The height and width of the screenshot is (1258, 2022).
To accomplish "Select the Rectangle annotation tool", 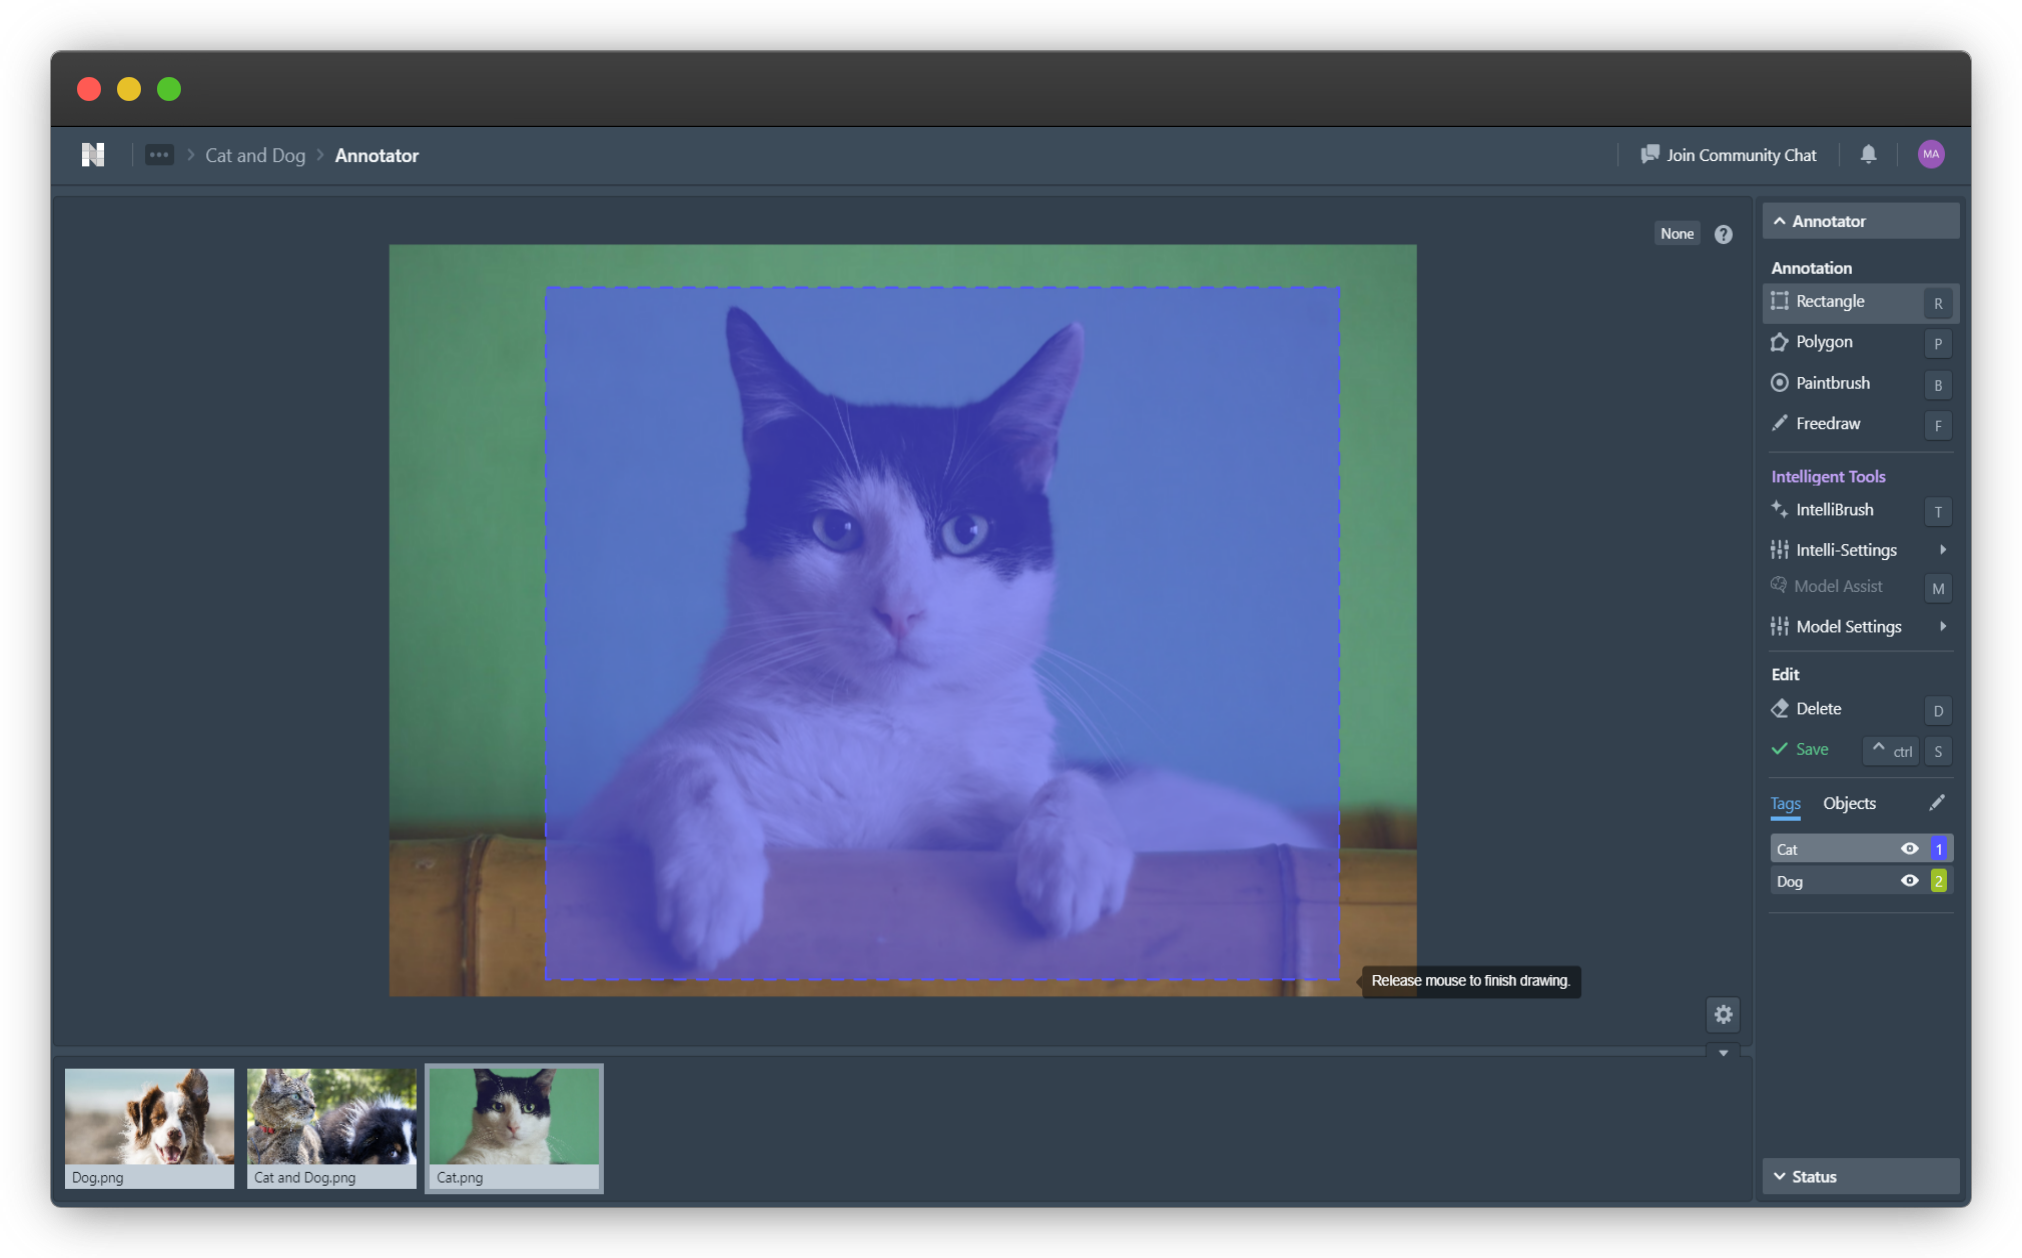I will 1829,301.
